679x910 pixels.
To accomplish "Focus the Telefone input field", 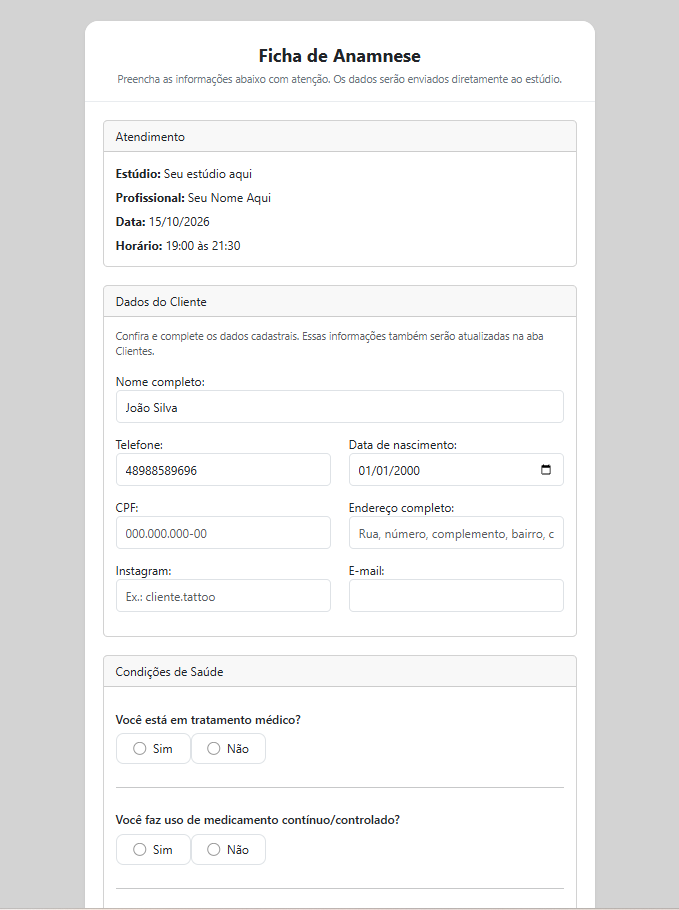I will tap(223, 470).
